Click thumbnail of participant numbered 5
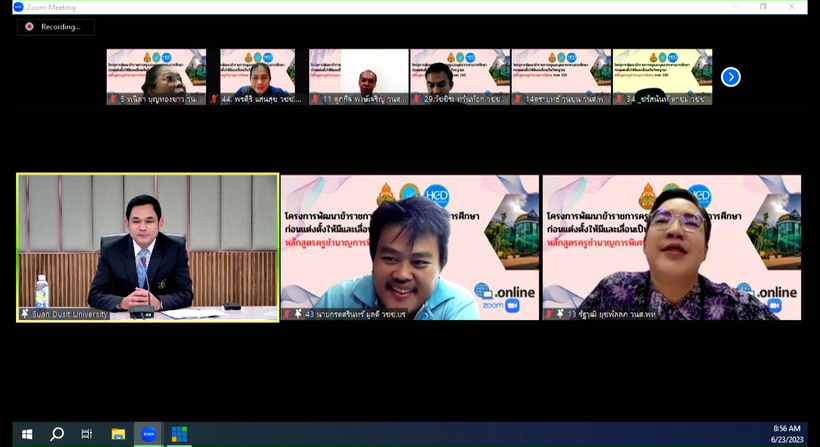 (x=156, y=77)
